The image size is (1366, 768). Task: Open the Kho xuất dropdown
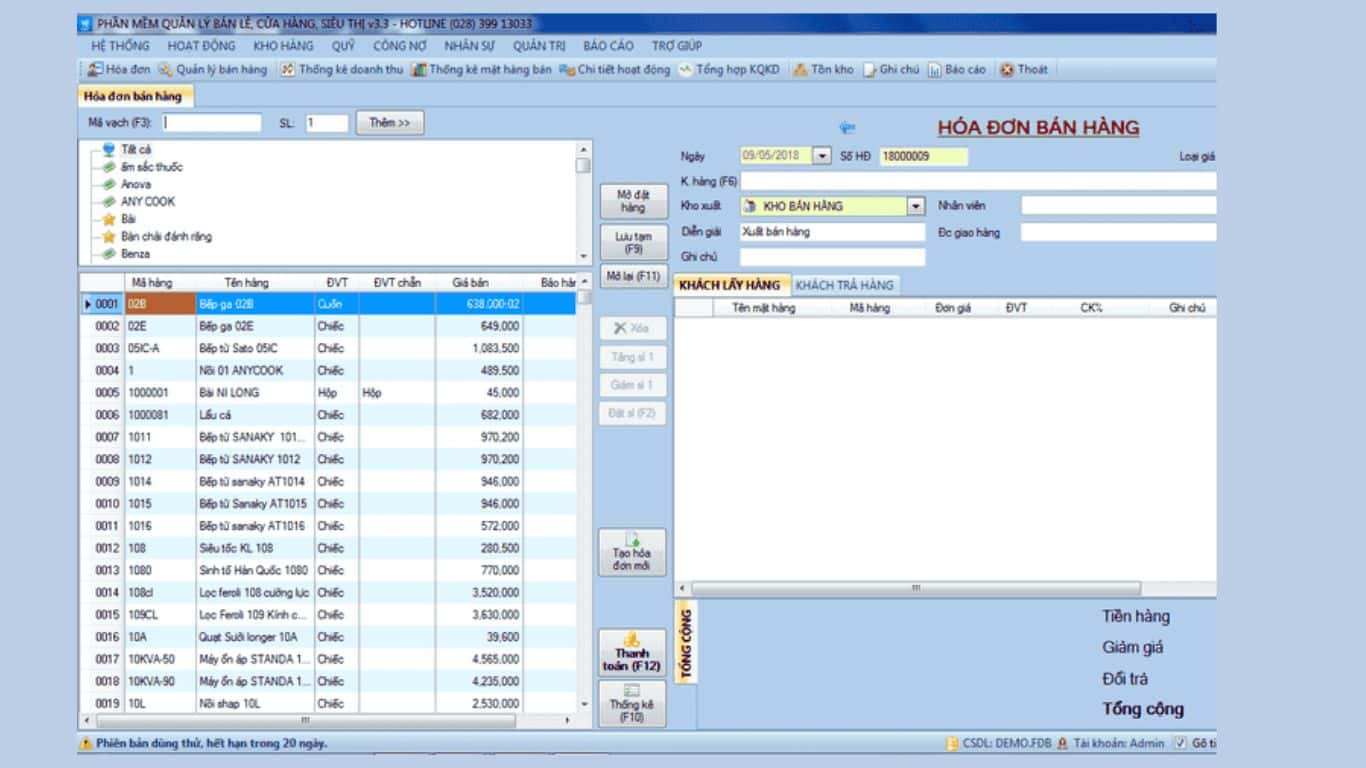tap(916, 206)
